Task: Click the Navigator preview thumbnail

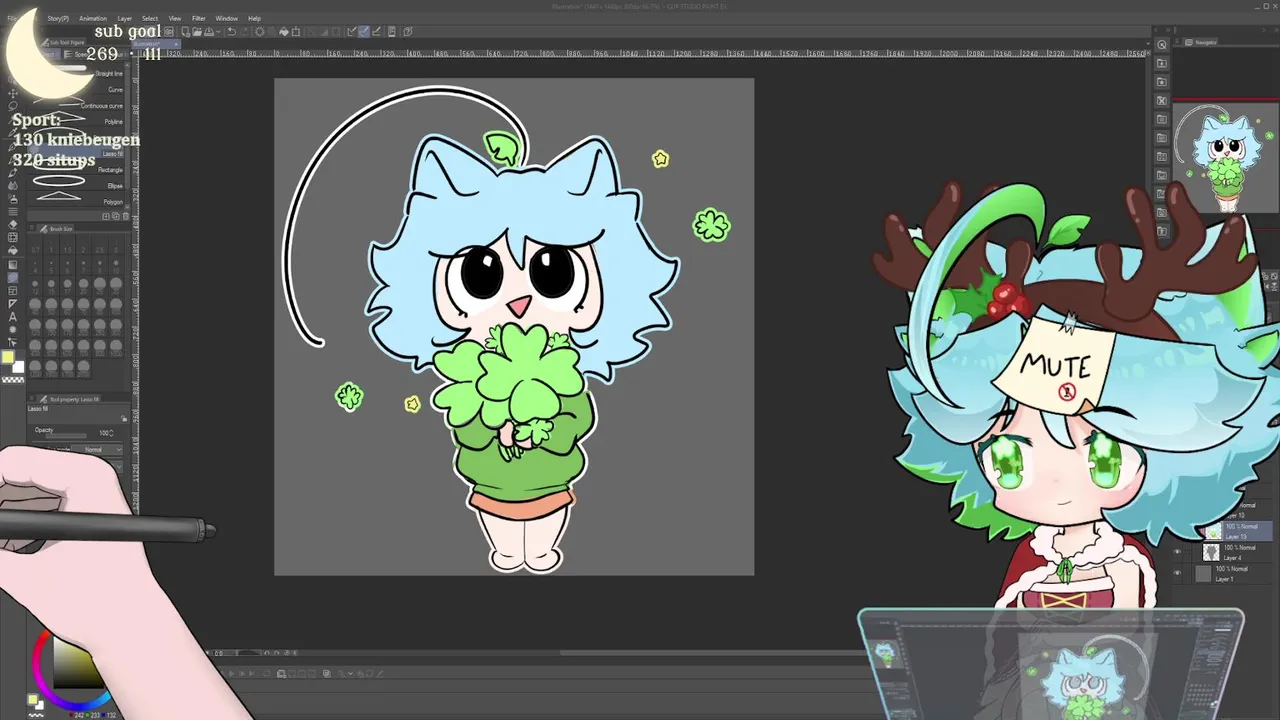Action: click(1226, 157)
